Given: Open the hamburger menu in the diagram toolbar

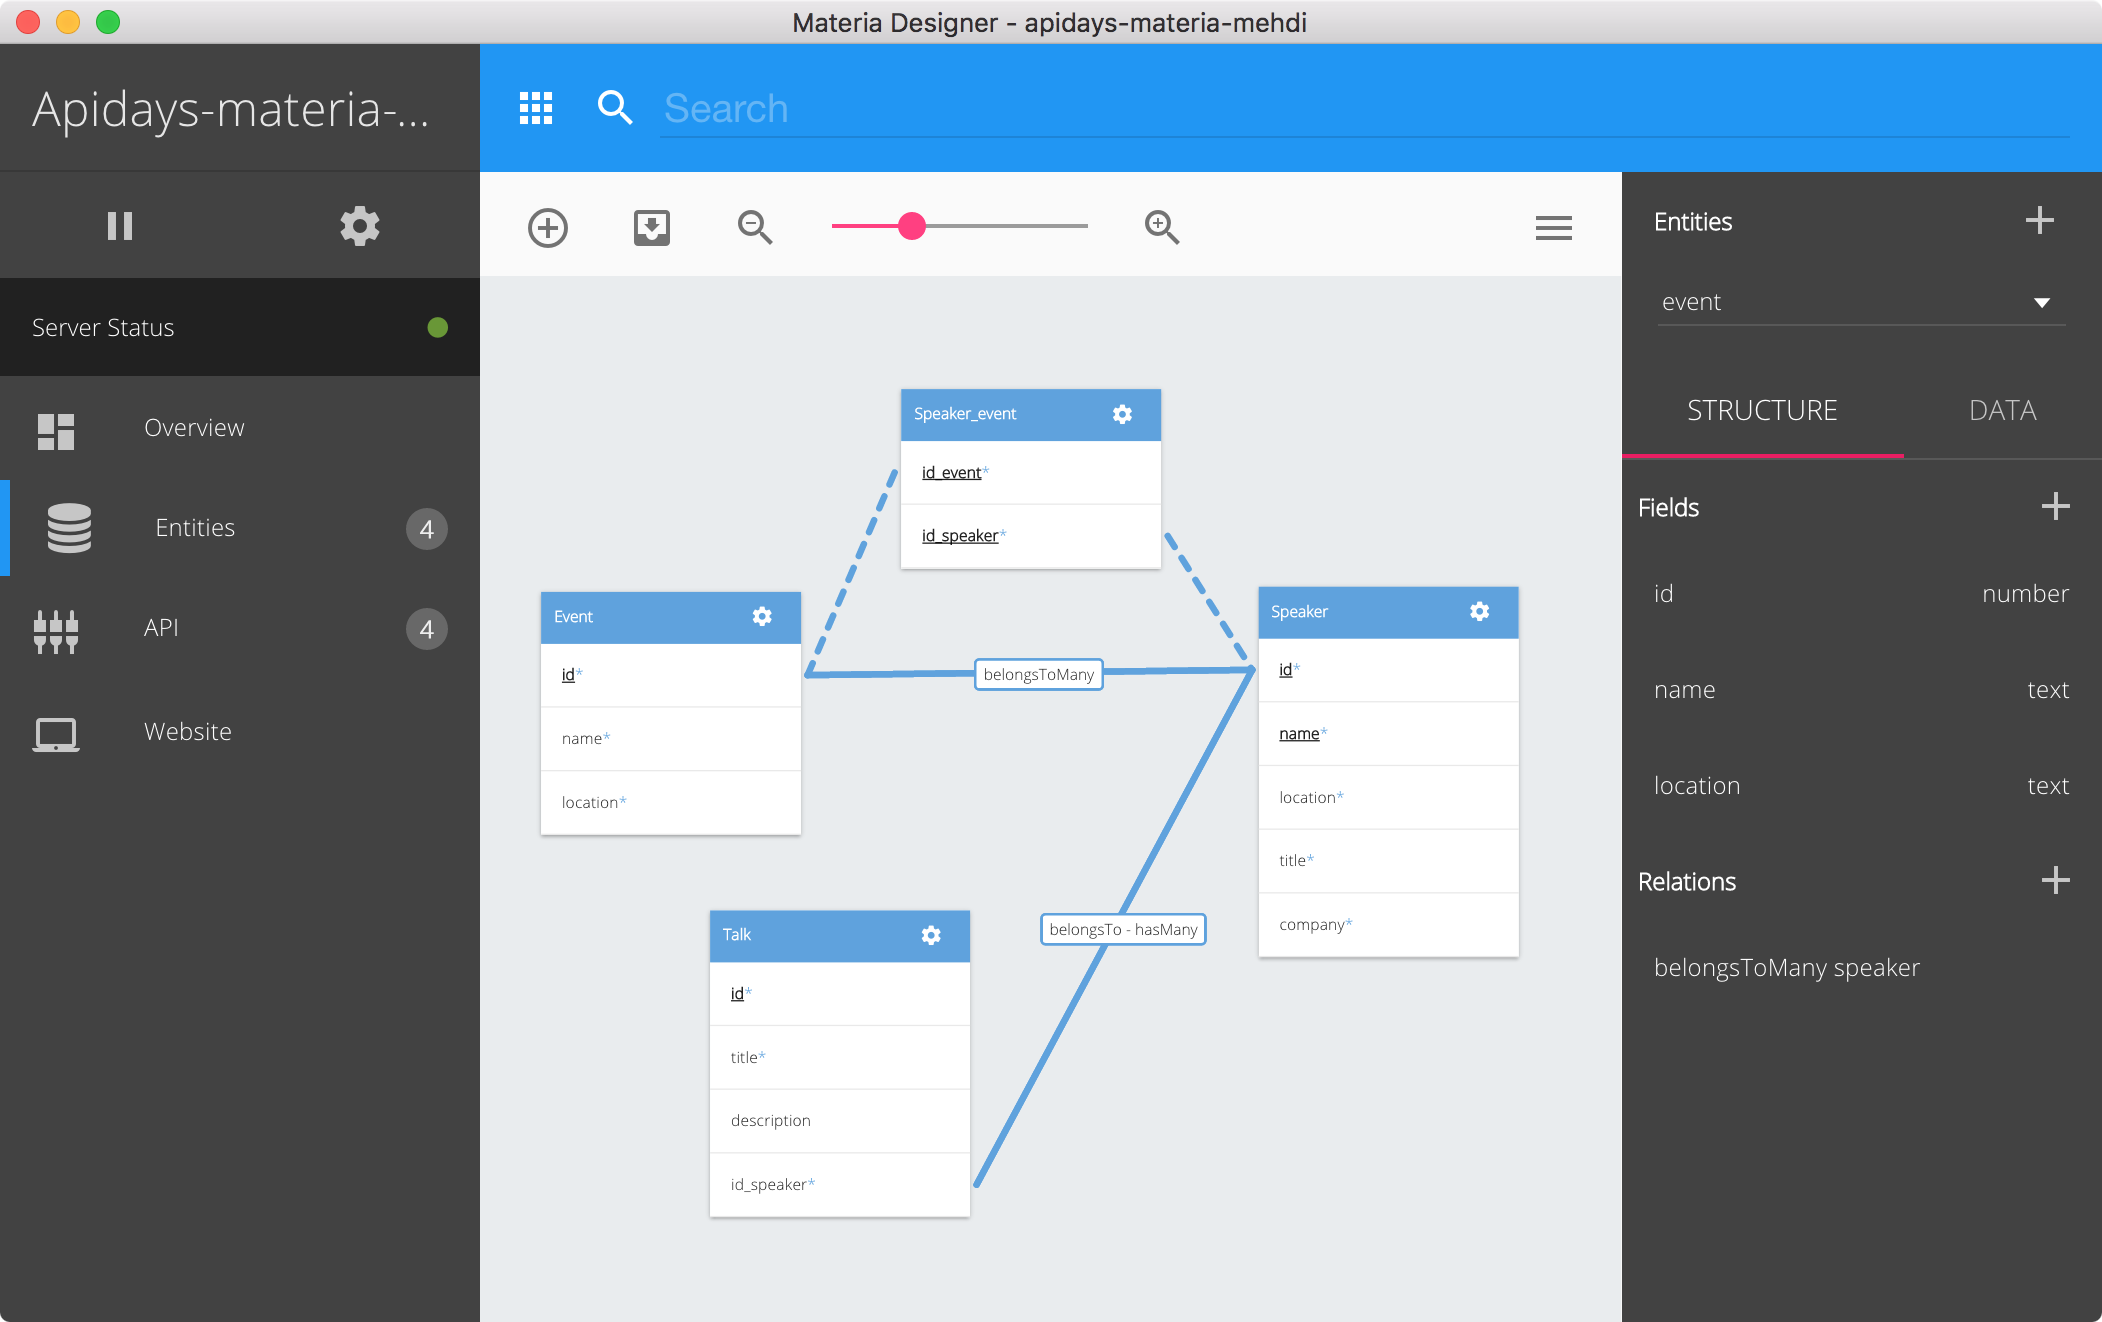Looking at the screenshot, I should (1553, 228).
